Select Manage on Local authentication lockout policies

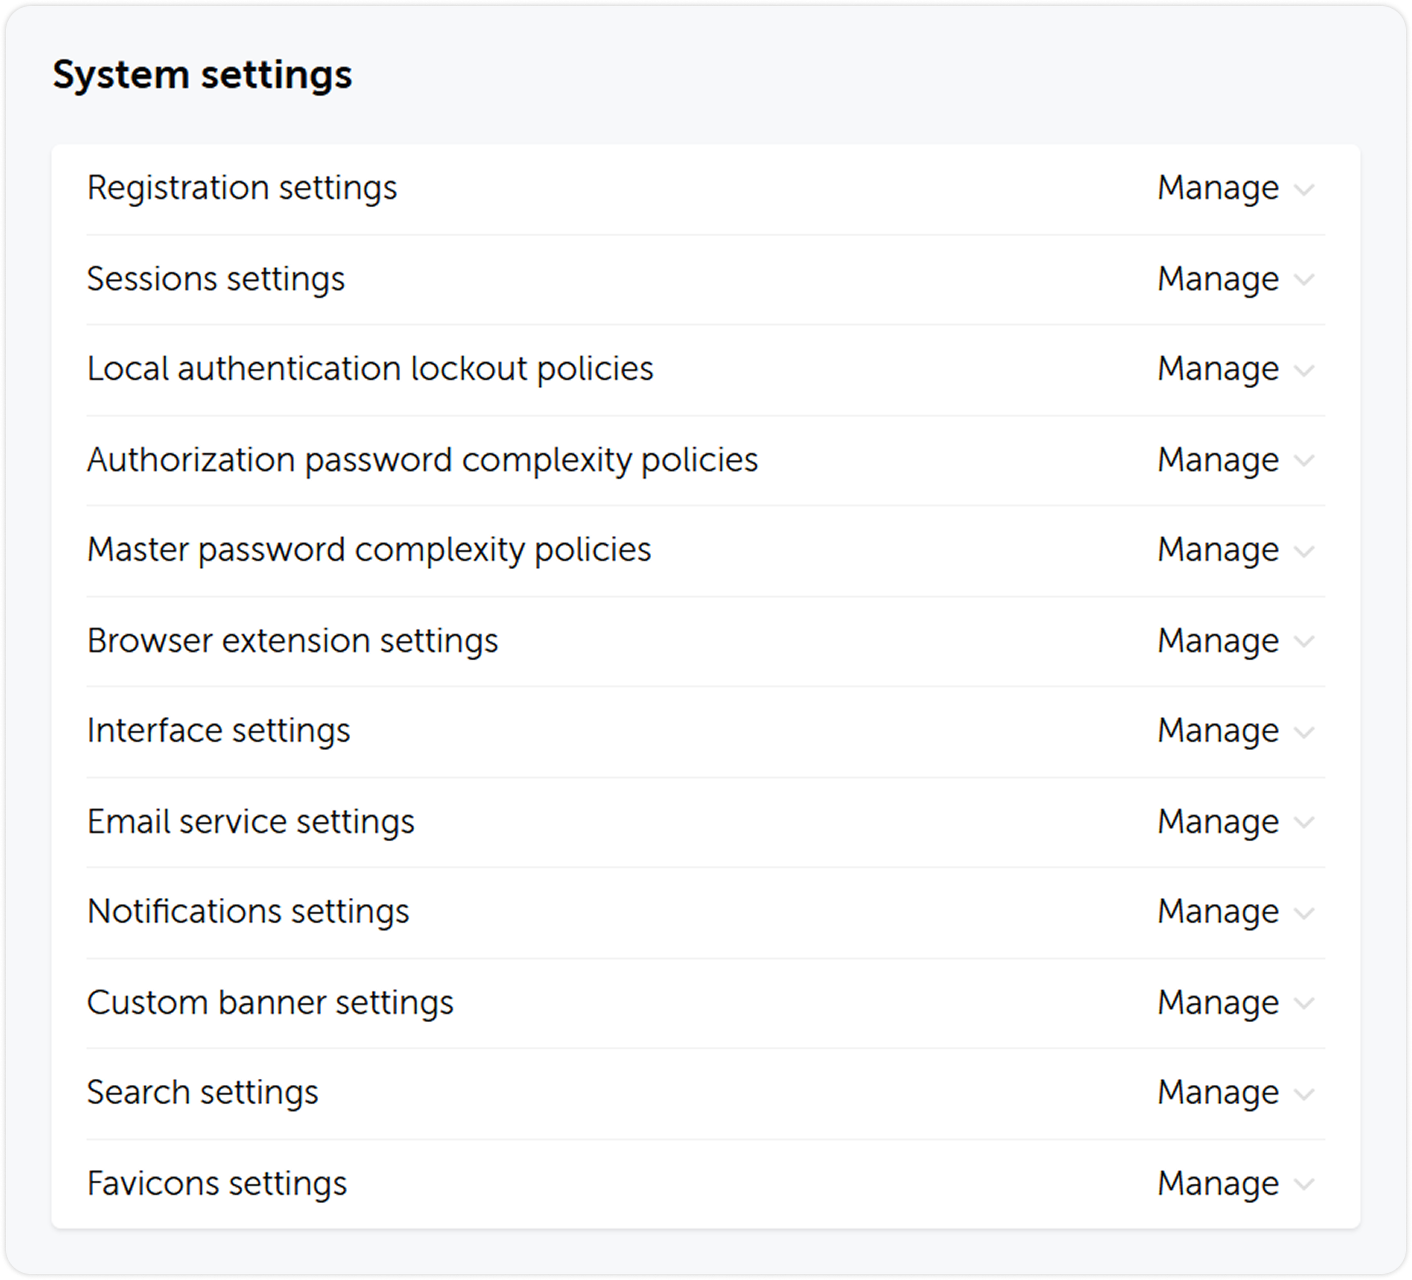[x=1218, y=370]
